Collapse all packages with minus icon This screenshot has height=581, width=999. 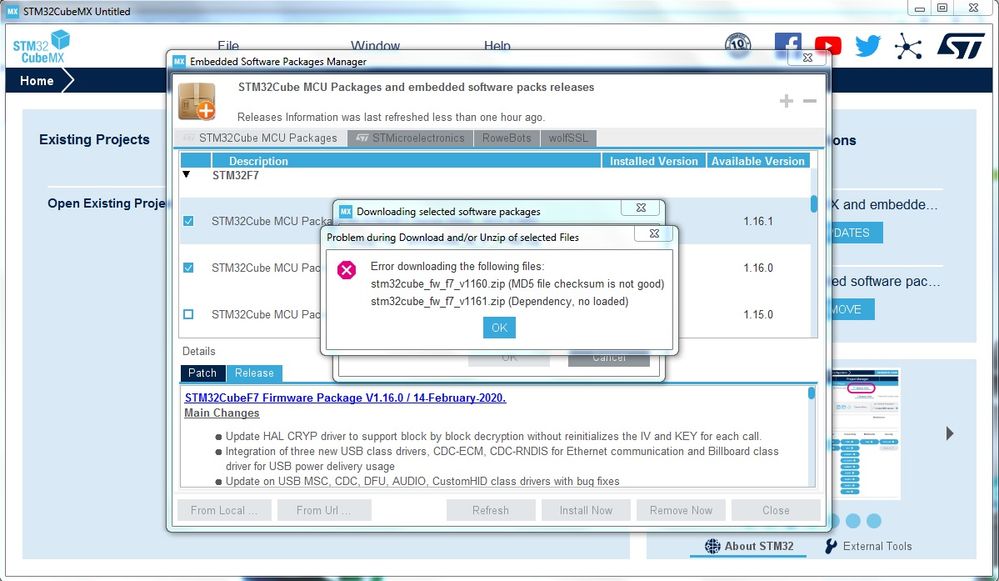[x=810, y=101]
